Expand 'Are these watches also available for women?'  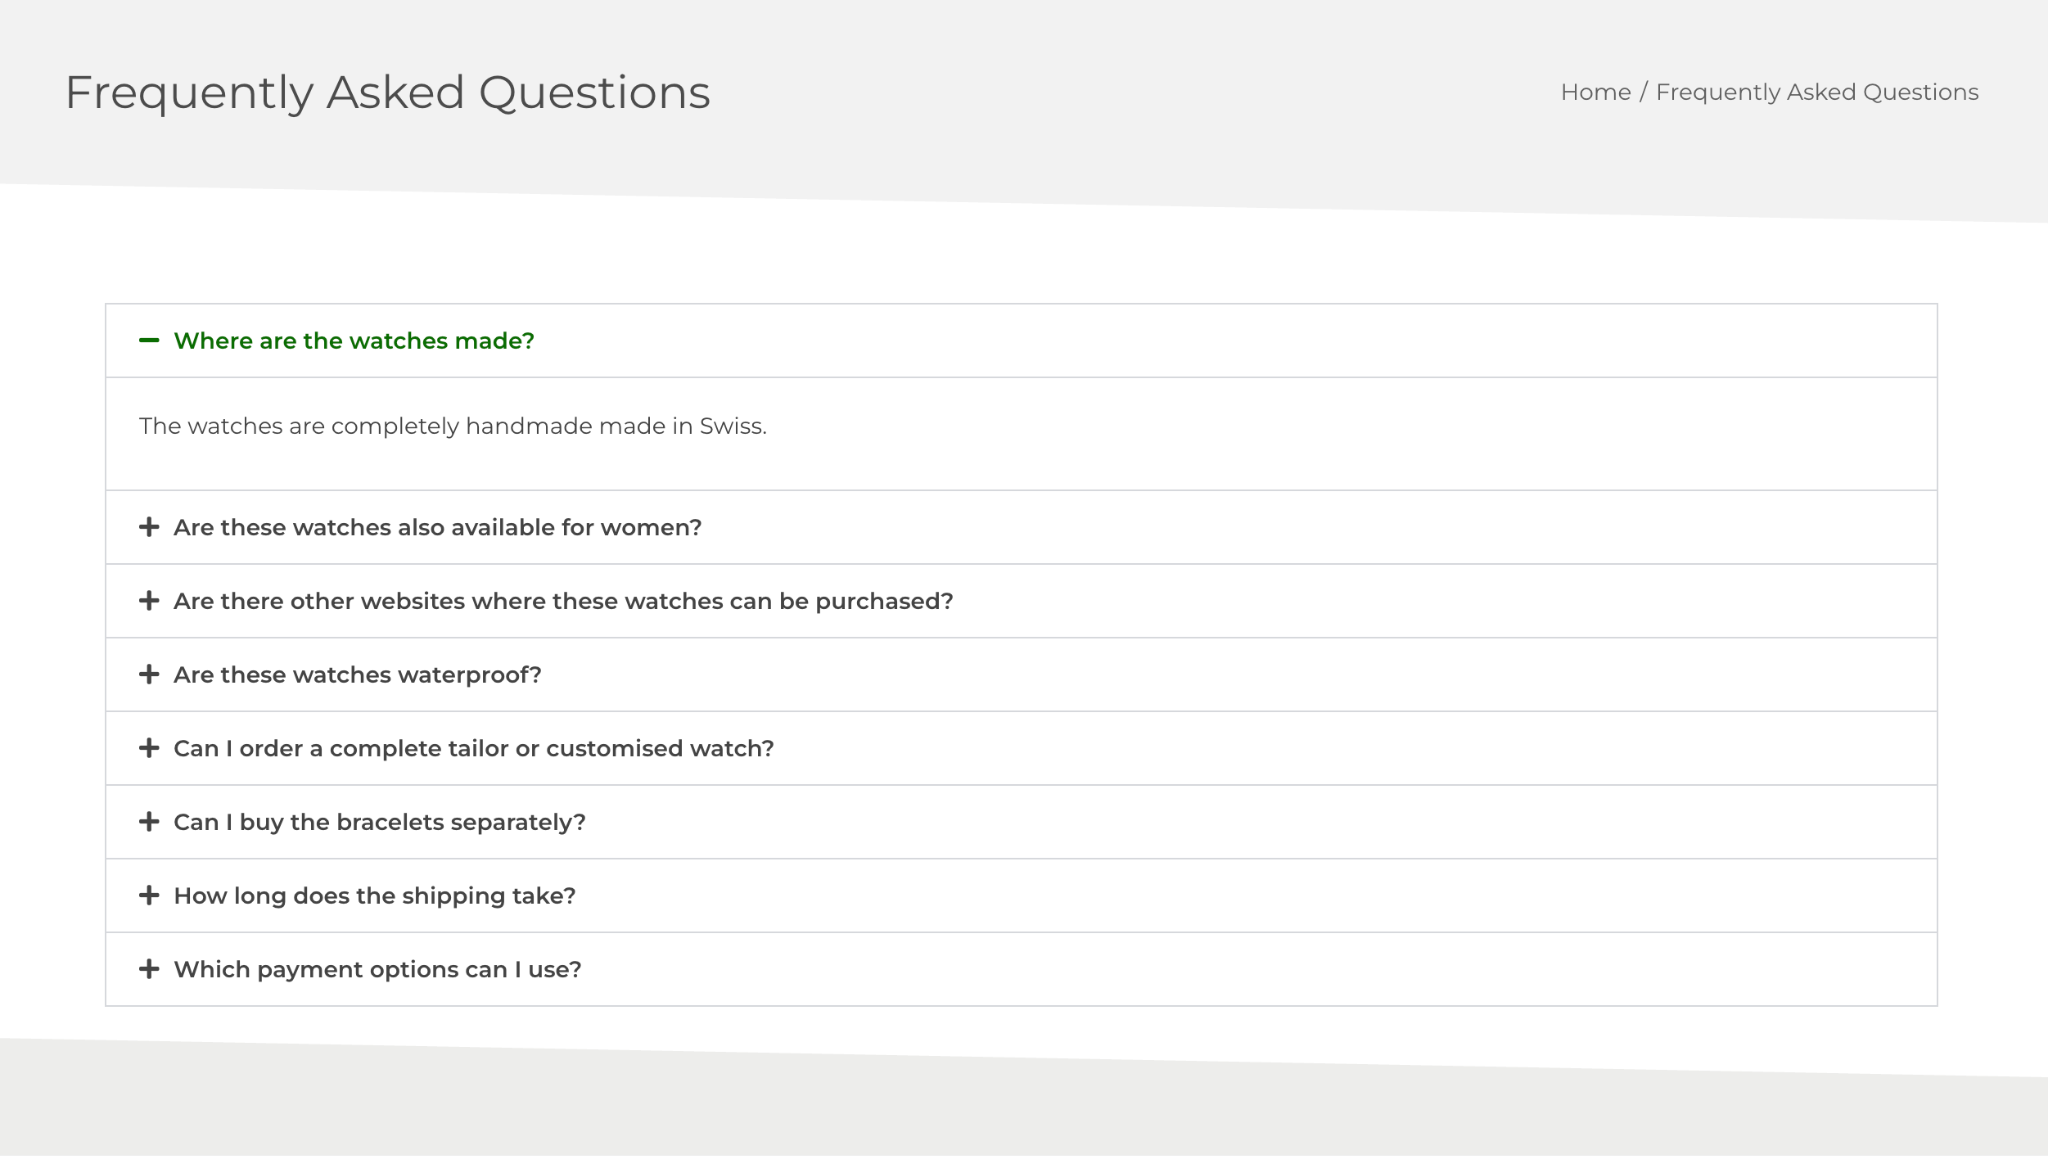(437, 527)
